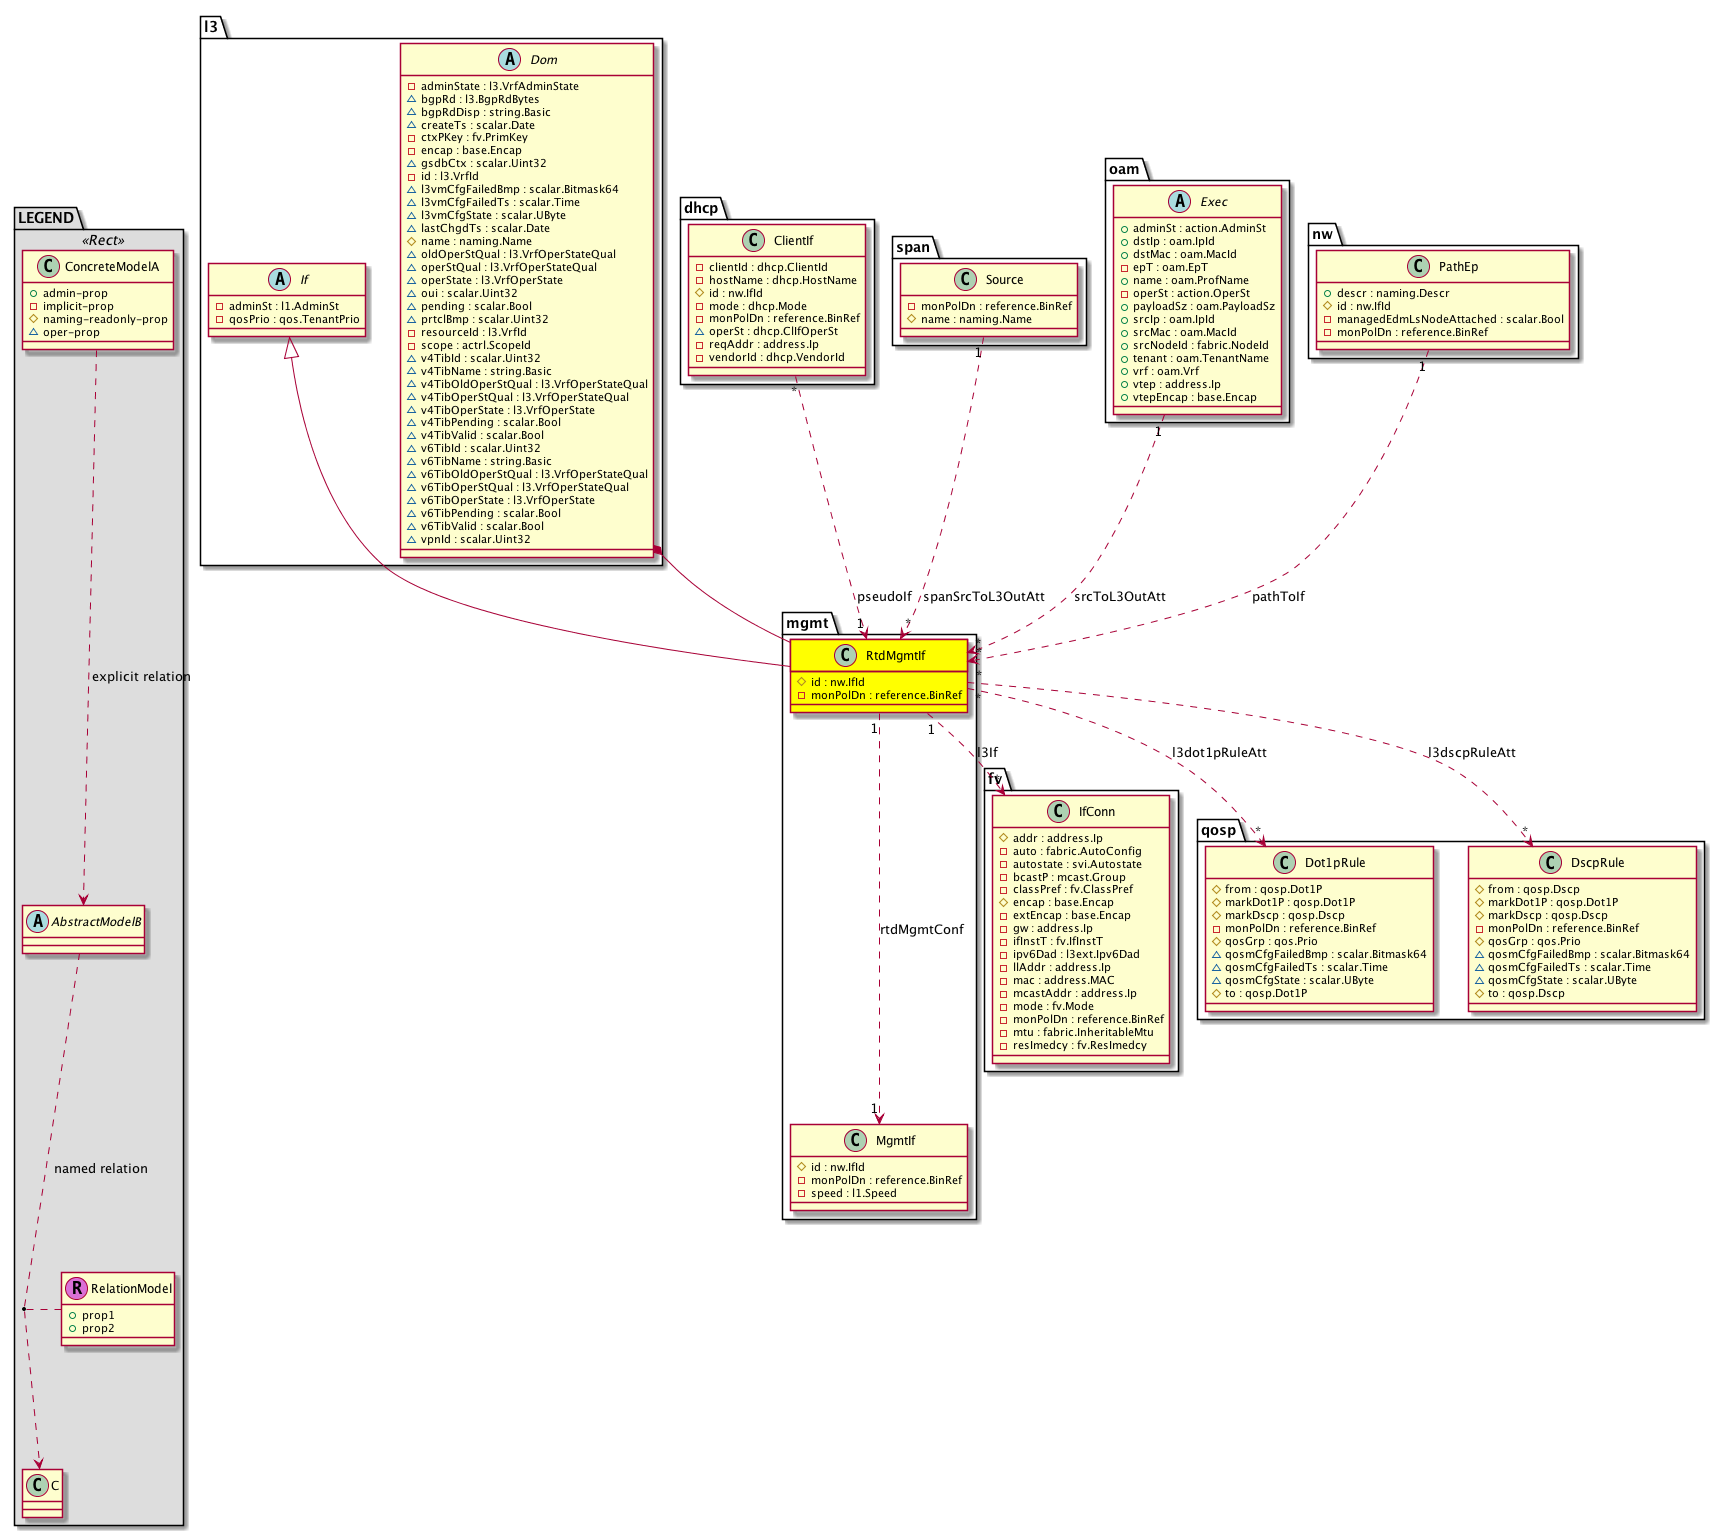Click the A icon of Exec class

click(1180, 201)
